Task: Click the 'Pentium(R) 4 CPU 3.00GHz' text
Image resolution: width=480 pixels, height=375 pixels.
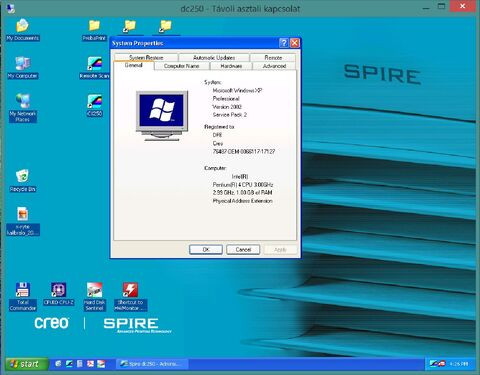Action: 243,184
